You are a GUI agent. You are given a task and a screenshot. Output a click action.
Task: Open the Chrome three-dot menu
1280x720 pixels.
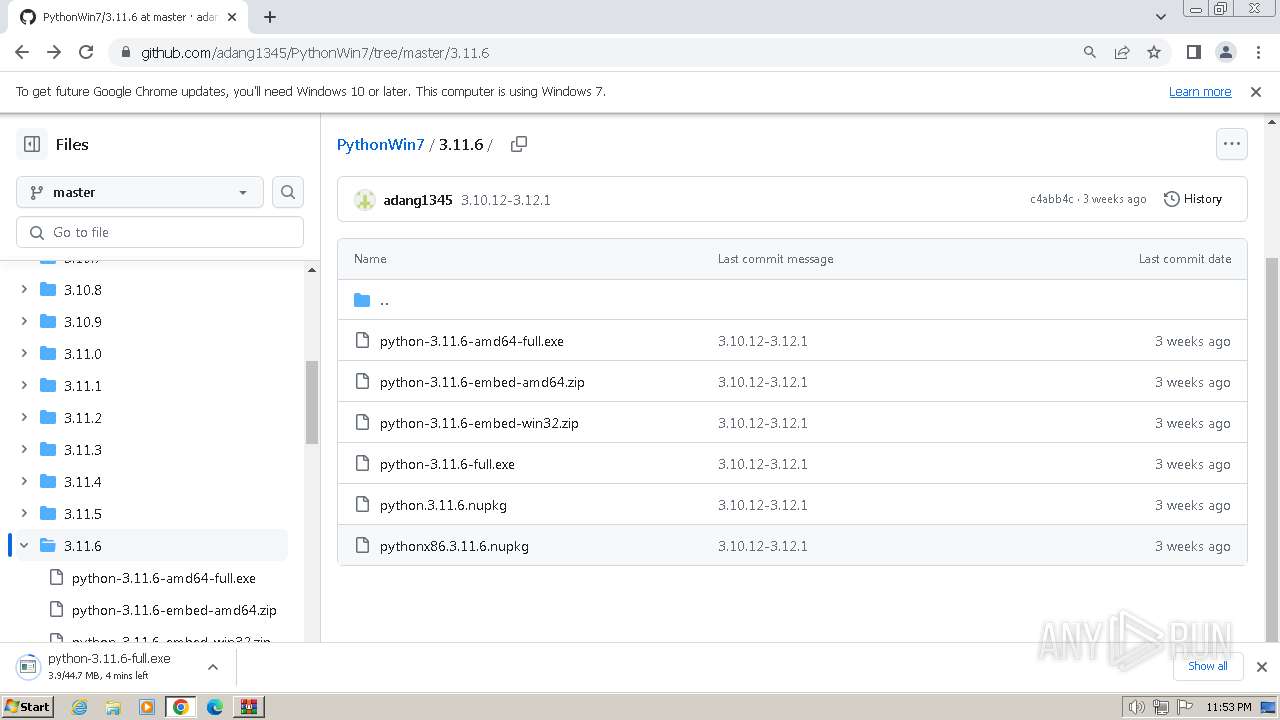point(1257,53)
